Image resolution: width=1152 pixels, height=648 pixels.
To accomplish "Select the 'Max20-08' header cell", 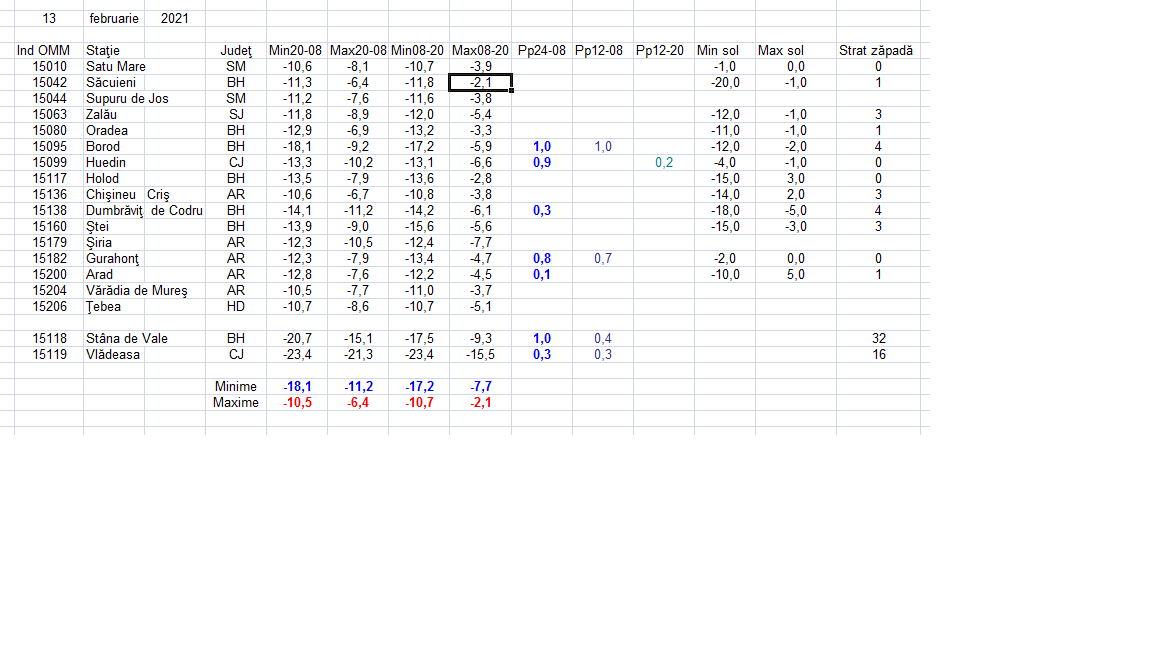I will (x=358, y=51).
